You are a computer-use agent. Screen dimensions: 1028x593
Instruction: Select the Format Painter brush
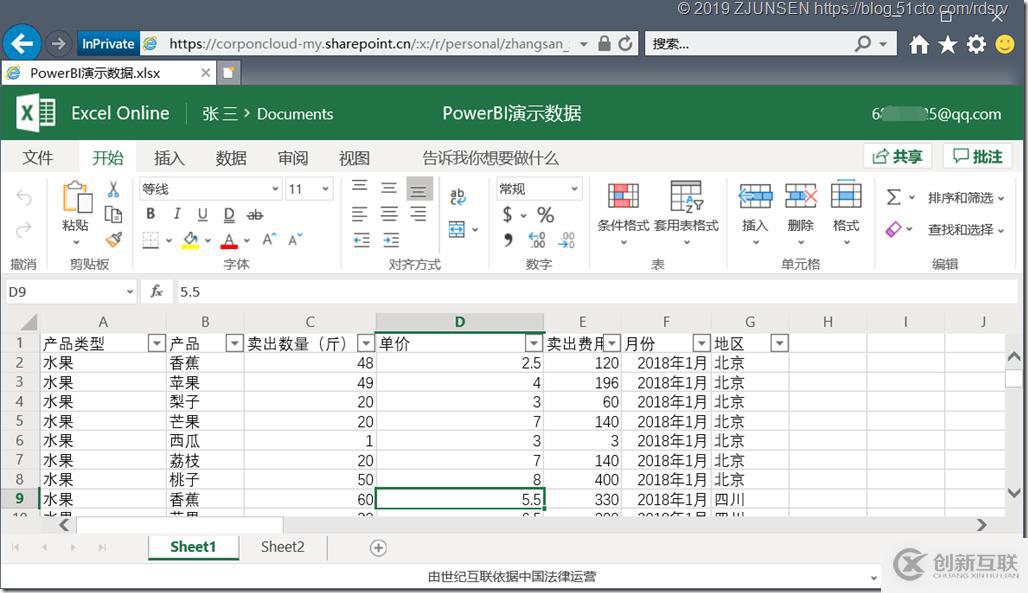pyautogui.click(x=113, y=239)
